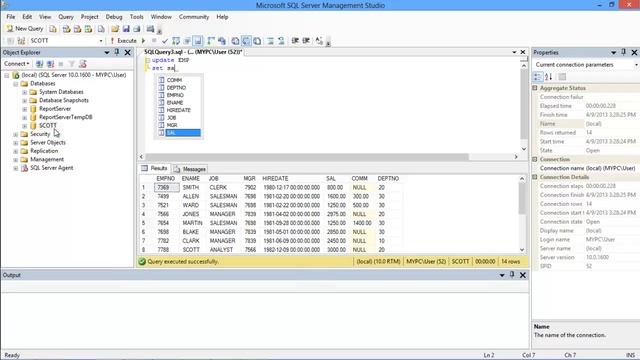Click the ENAME column header in results

point(191,179)
